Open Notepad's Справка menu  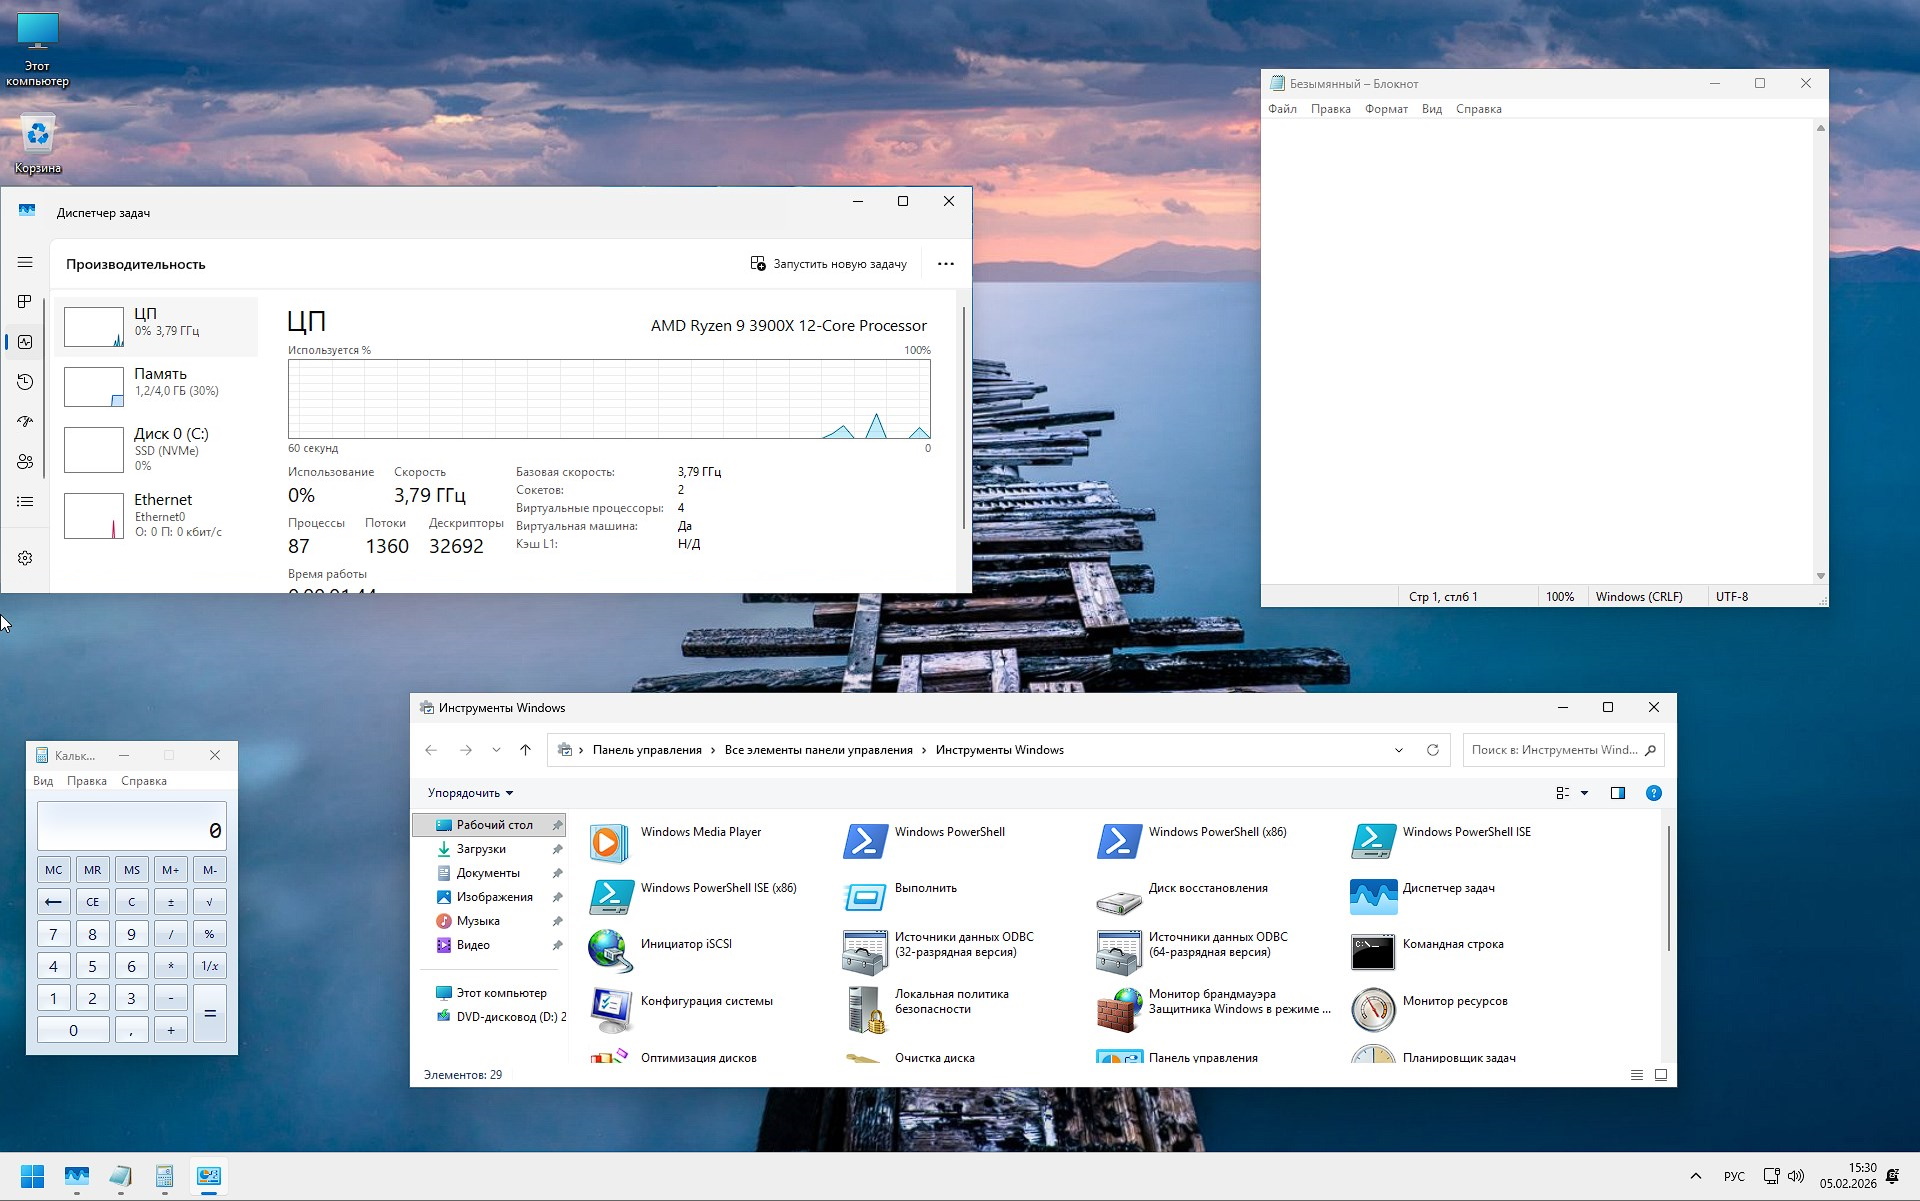[1479, 109]
